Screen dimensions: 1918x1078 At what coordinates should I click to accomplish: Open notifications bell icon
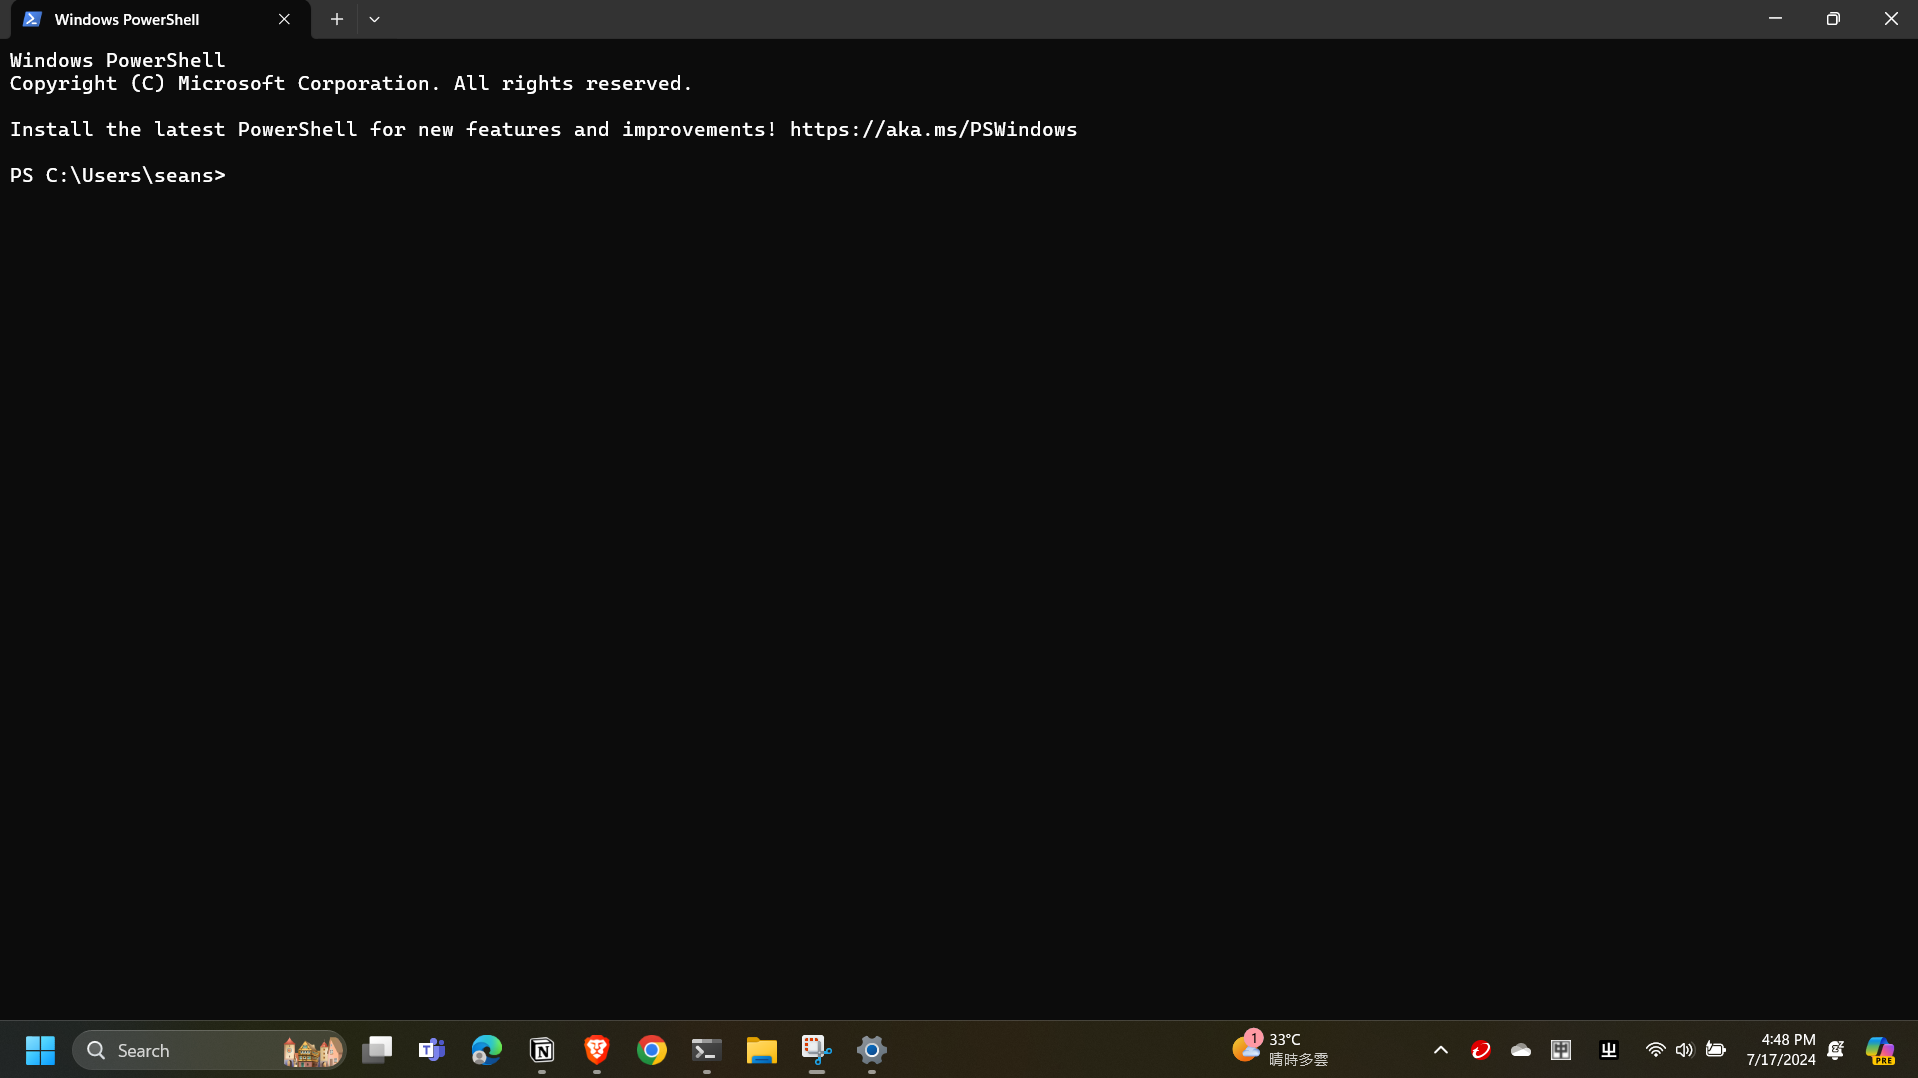point(1836,1050)
